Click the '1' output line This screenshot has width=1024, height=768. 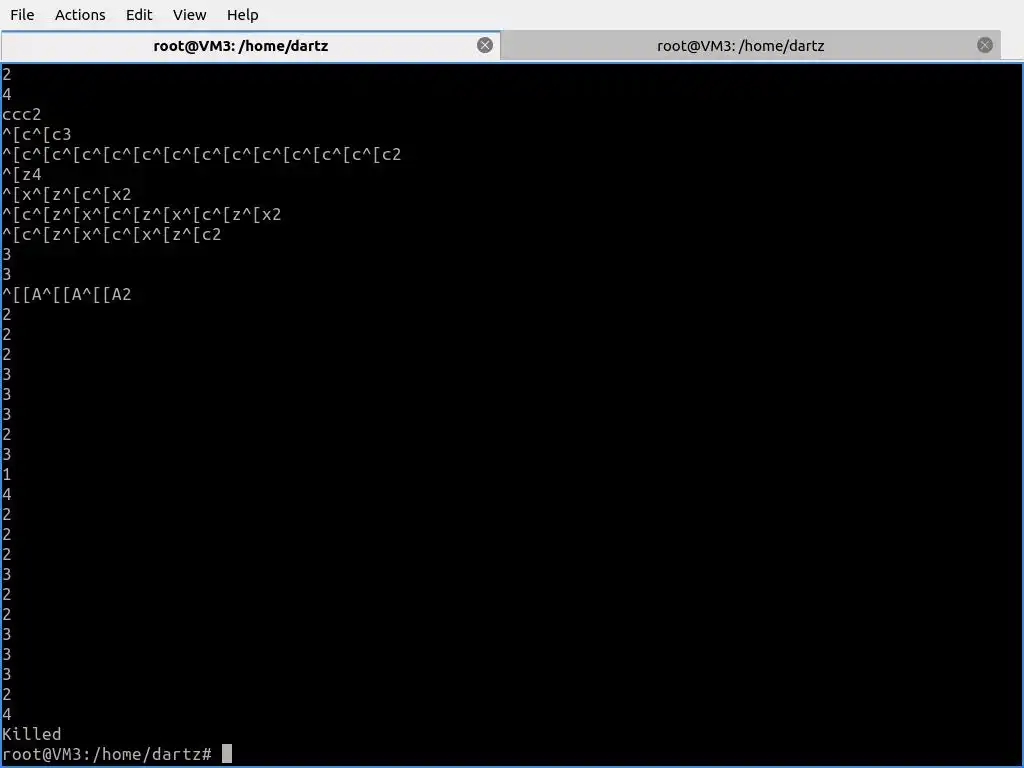coord(7,475)
